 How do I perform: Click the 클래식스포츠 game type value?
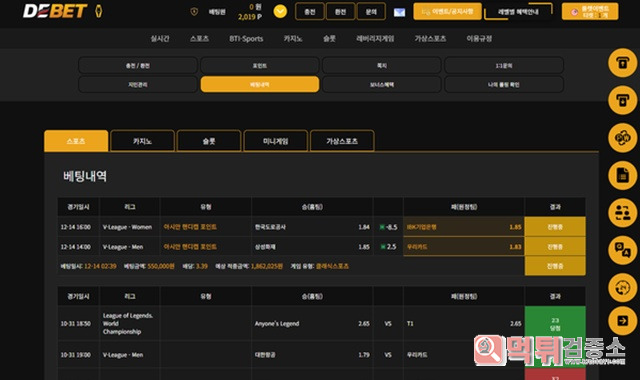click(x=332, y=266)
